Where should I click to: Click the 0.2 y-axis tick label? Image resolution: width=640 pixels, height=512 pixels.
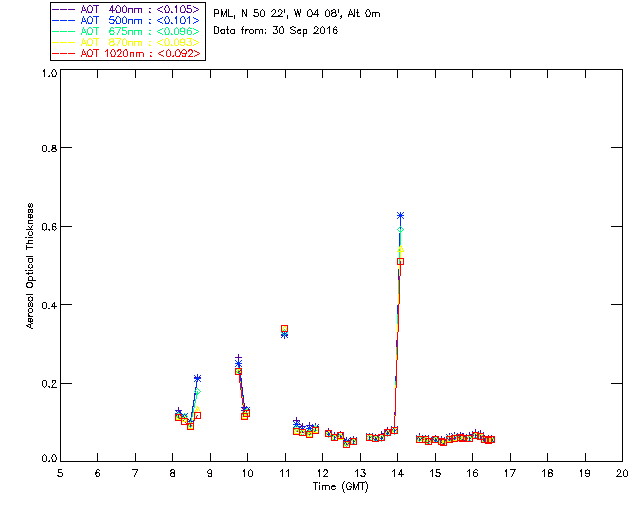[49, 383]
